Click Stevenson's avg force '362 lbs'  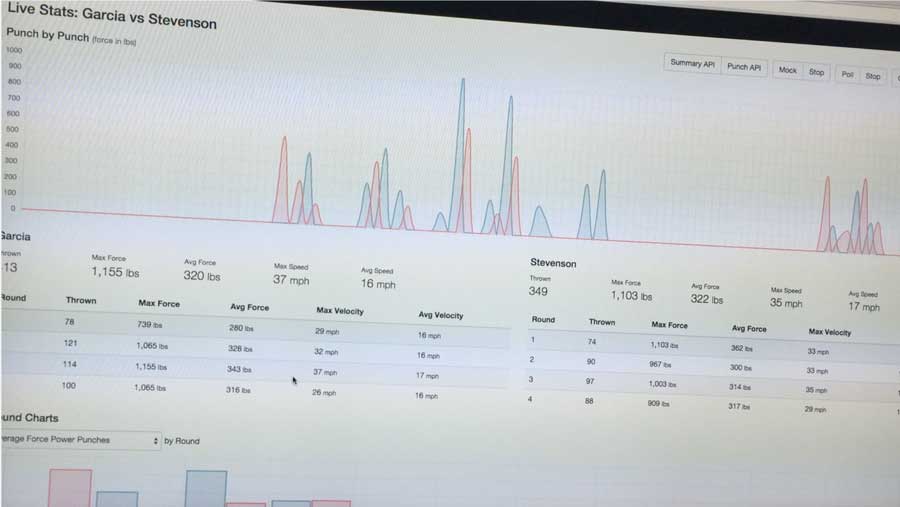[x=741, y=348]
